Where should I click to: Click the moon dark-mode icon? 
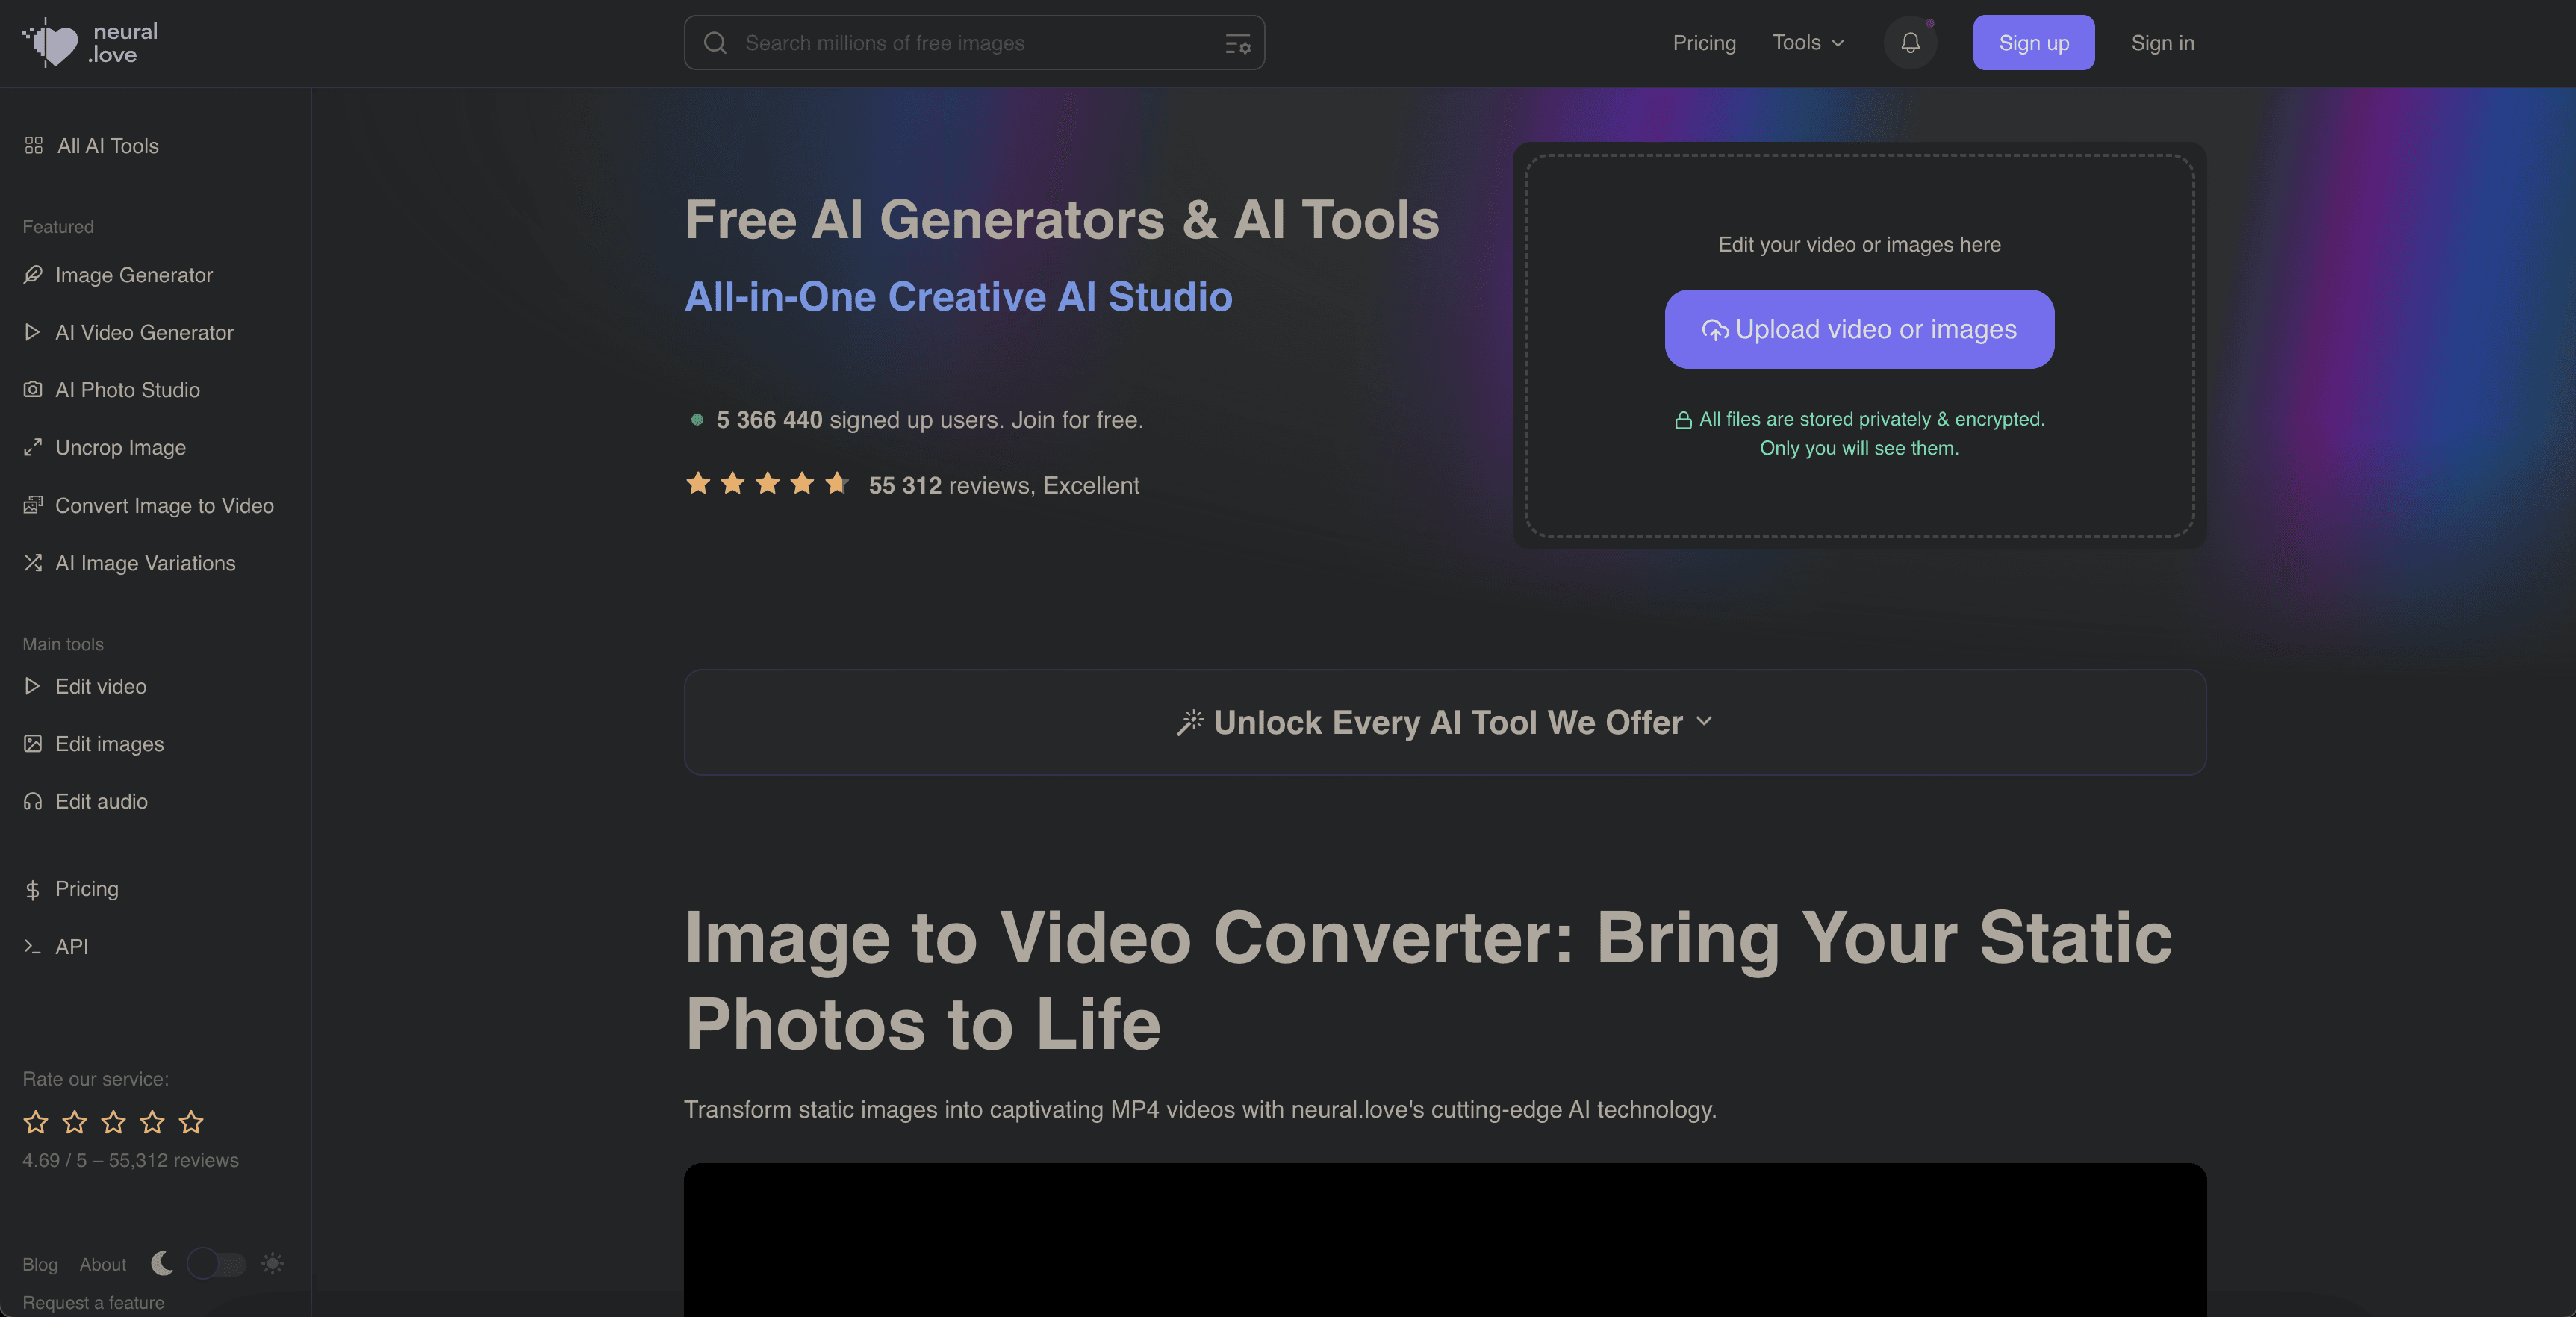162,1263
